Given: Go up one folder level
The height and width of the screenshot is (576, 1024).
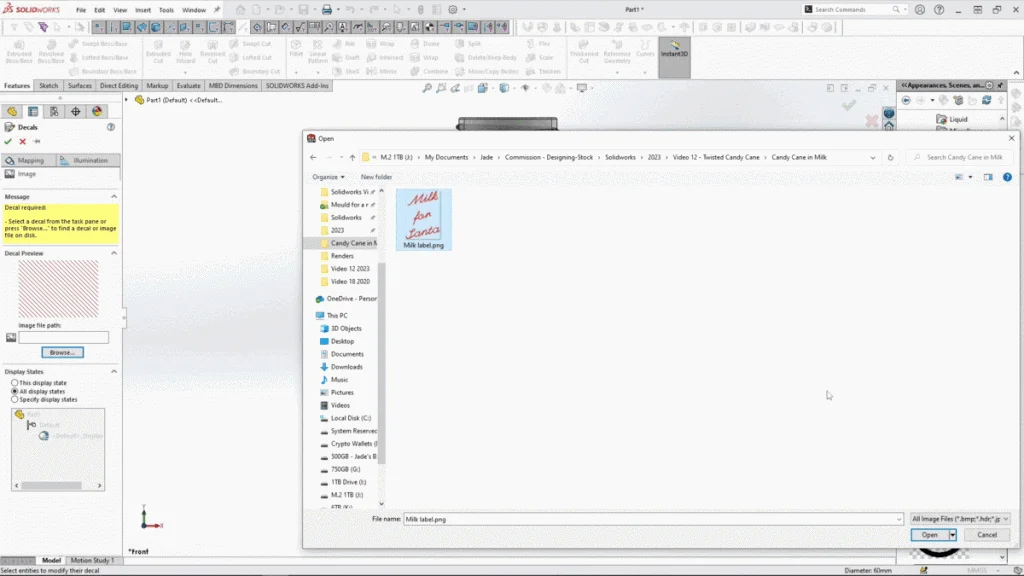Looking at the screenshot, I should (352, 157).
